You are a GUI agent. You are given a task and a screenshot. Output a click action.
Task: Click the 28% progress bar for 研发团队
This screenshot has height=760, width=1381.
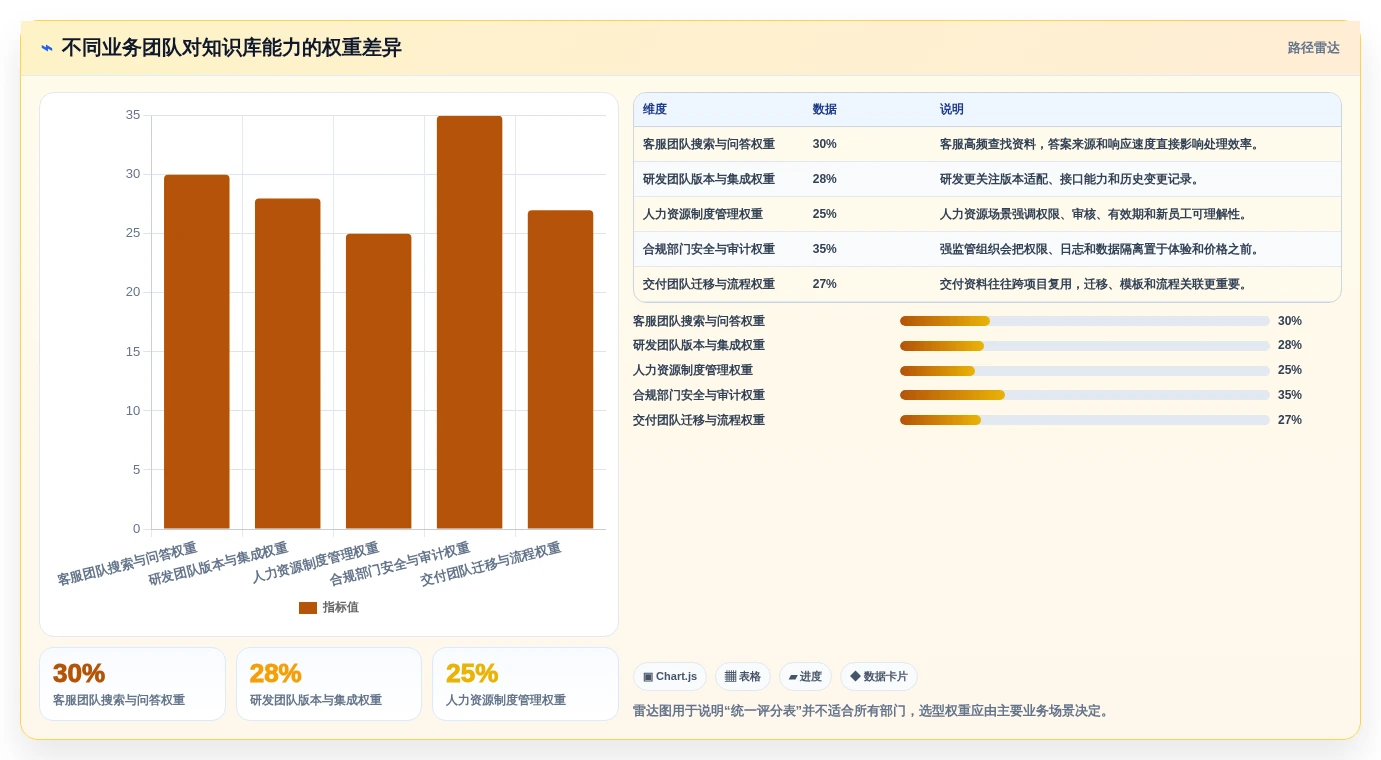tap(1085, 346)
